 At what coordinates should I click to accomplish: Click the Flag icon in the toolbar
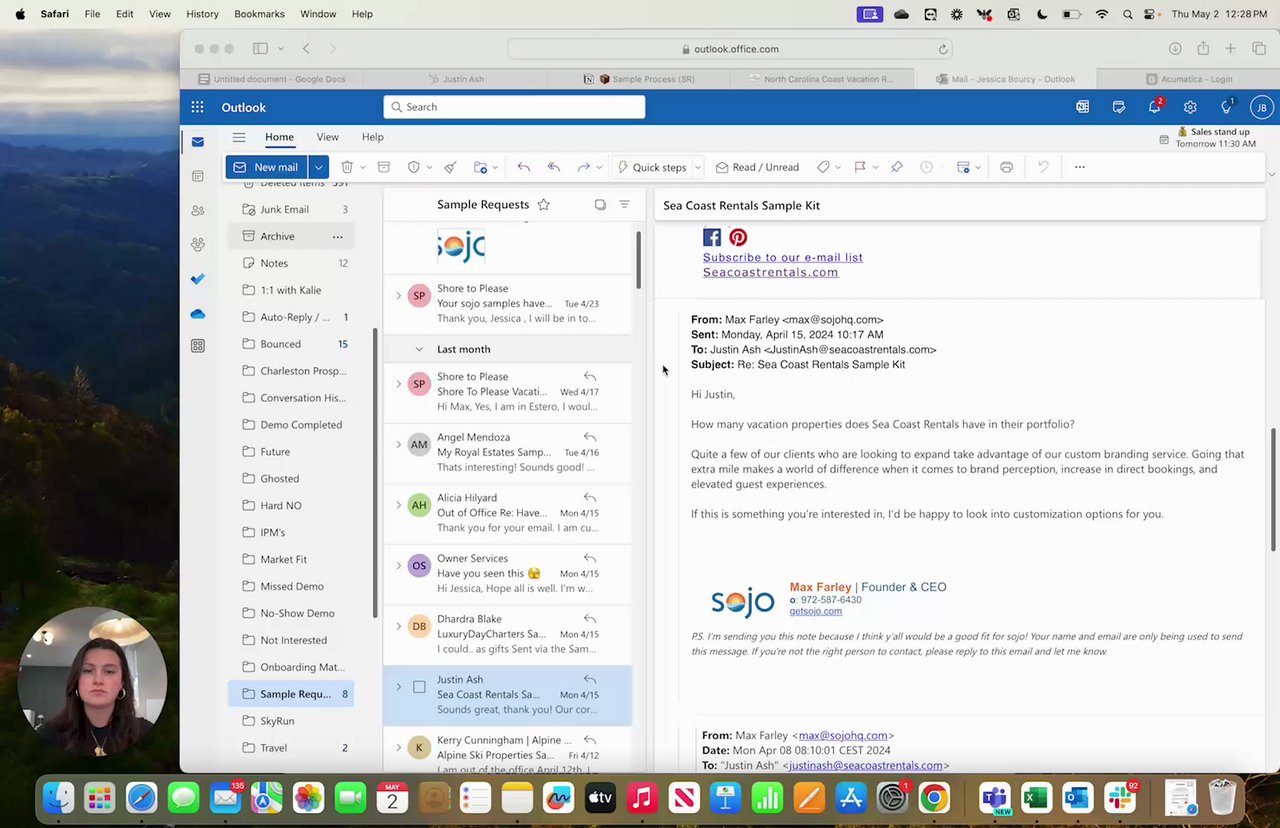[860, 167]
